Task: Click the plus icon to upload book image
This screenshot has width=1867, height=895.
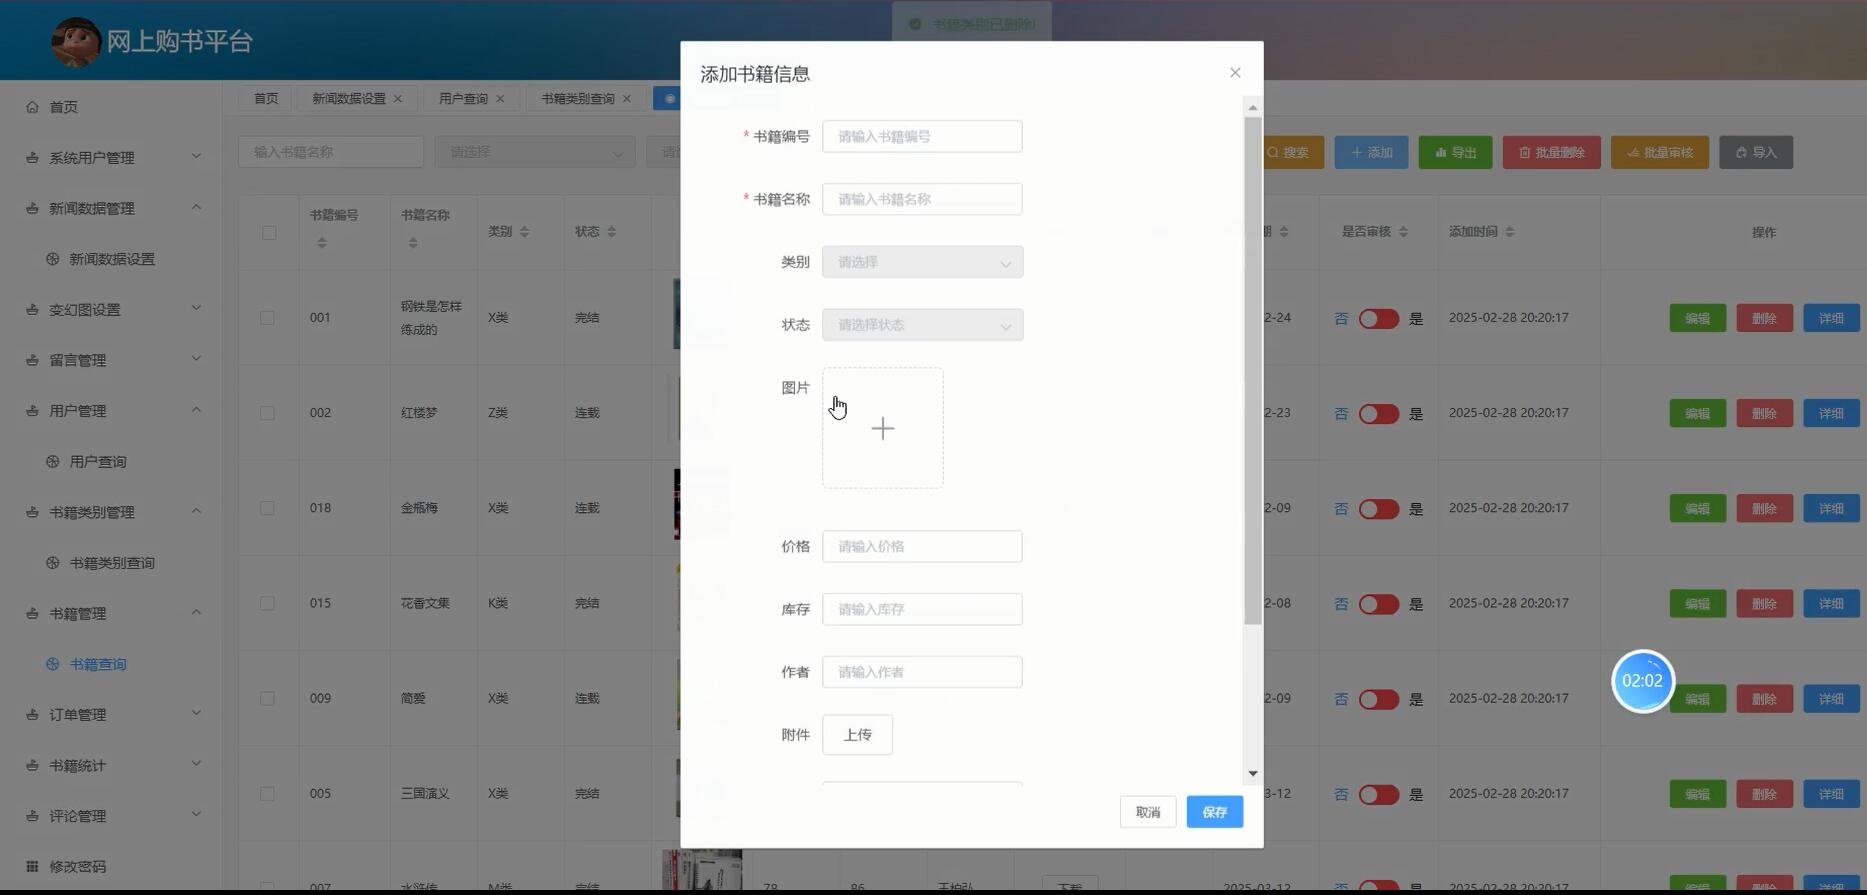Action: pyautogui.click(x=883, y=429)
